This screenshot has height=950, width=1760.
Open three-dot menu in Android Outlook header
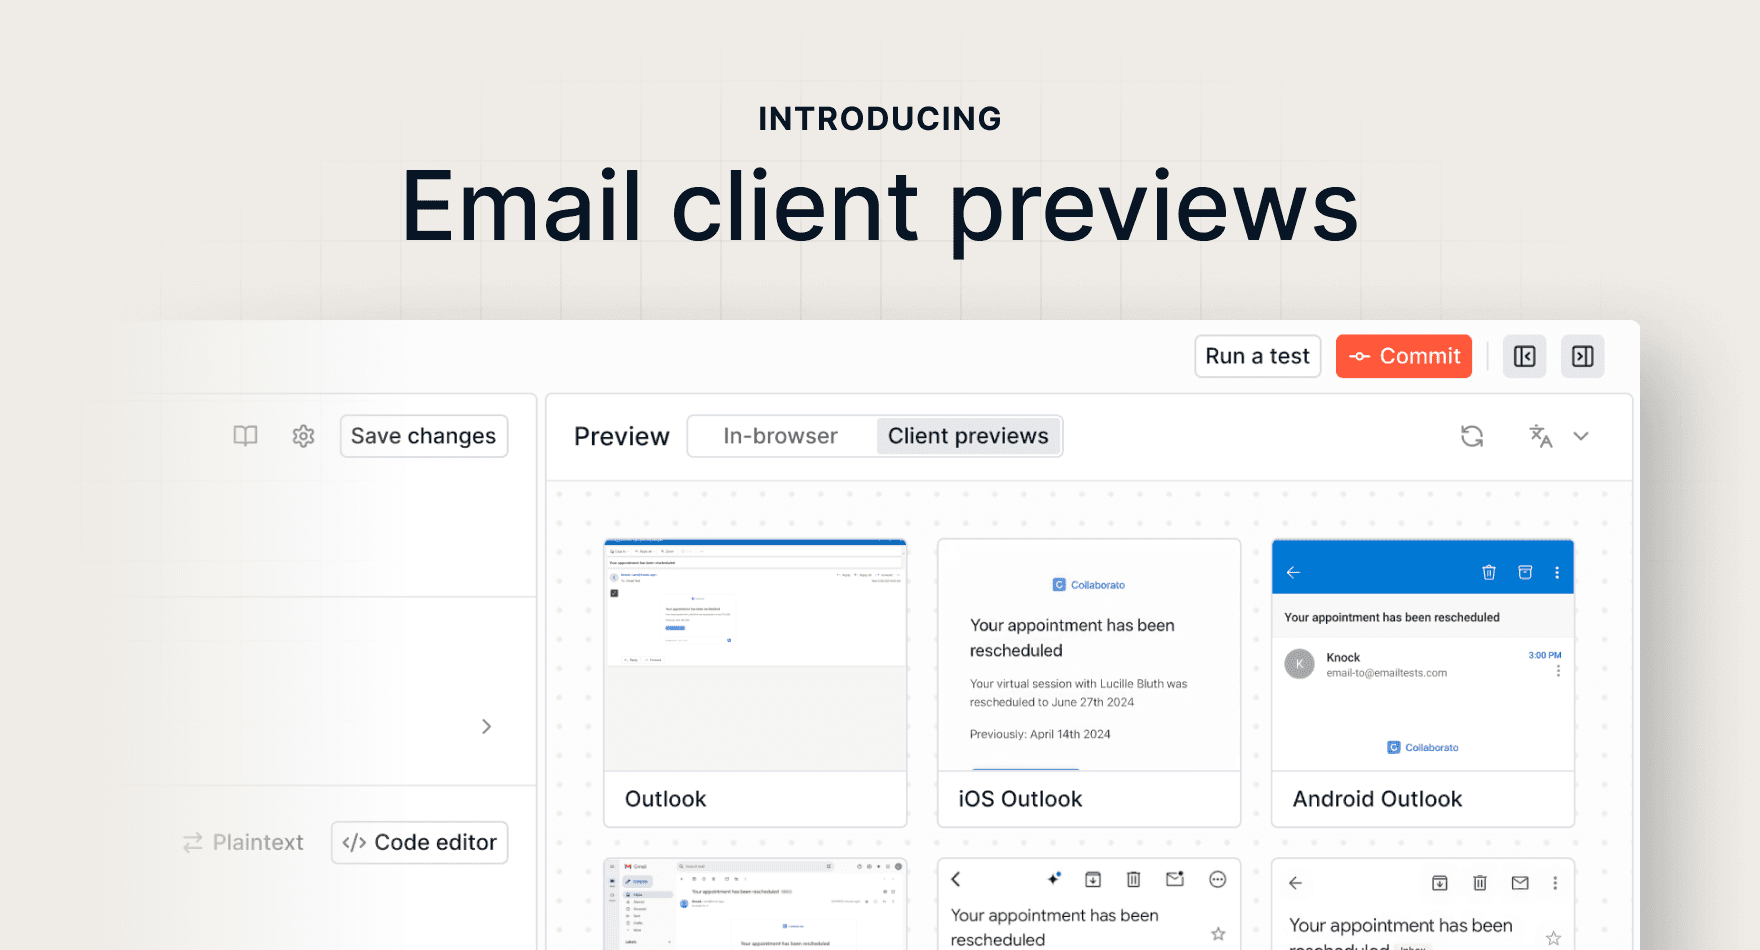1557,572
